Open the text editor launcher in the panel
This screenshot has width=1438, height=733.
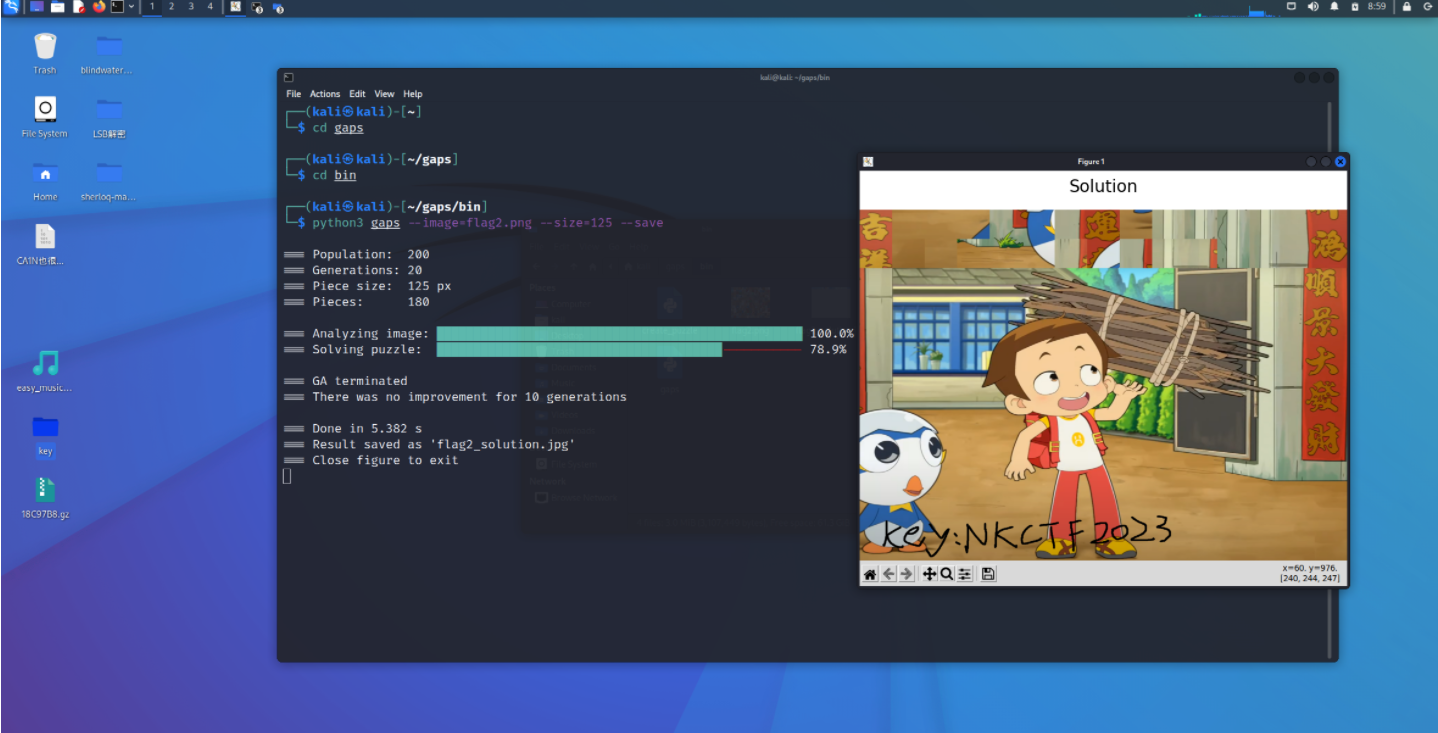coord(79,6)
